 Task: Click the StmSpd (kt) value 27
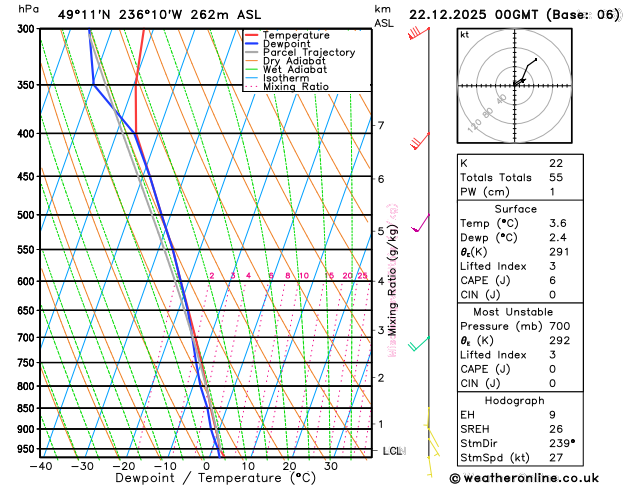(556, 458)
